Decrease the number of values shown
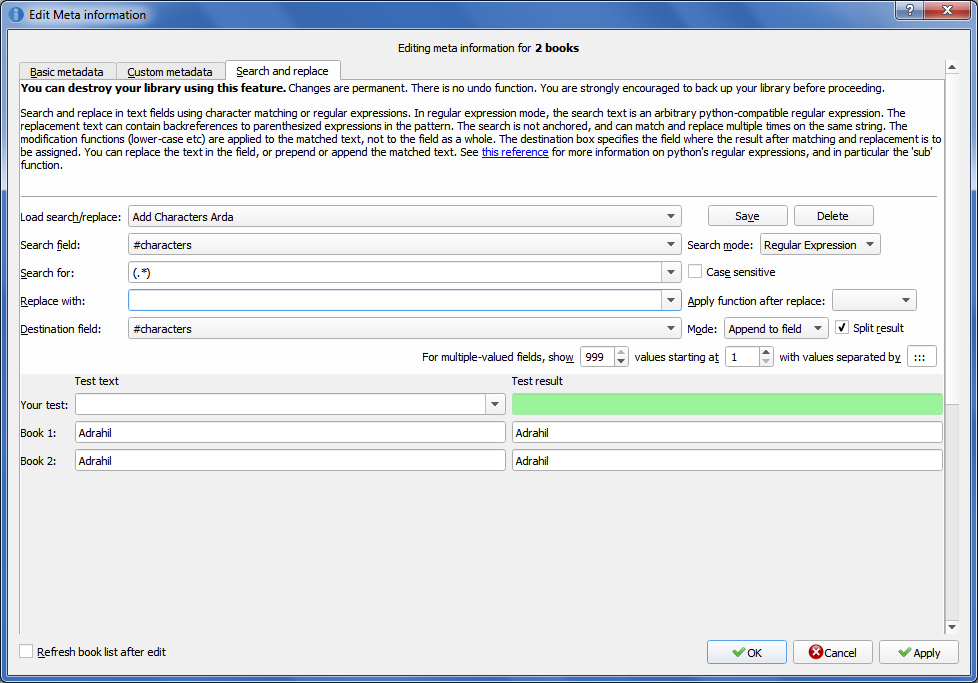The height and width of the screenshot is (683, 978). click(x=621, y=361)
